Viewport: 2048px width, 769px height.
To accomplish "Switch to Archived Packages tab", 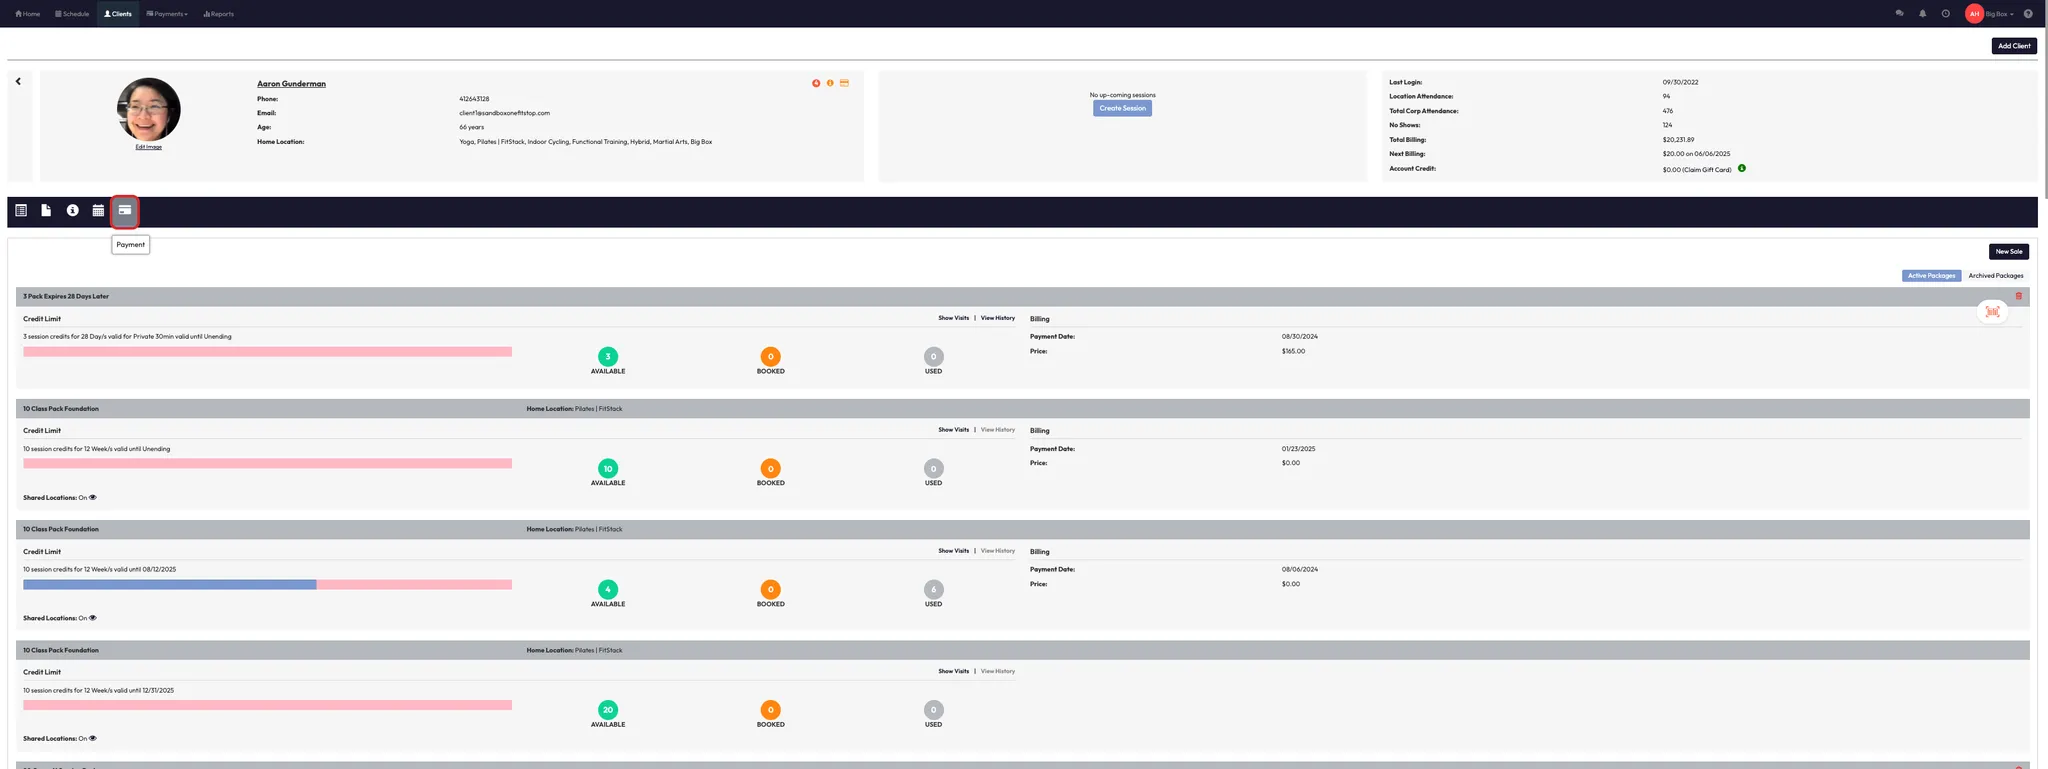I will 1995,276.
